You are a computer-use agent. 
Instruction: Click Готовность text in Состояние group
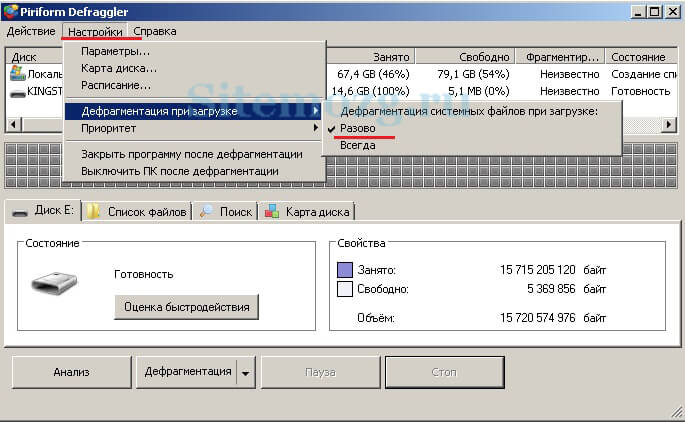144,274
